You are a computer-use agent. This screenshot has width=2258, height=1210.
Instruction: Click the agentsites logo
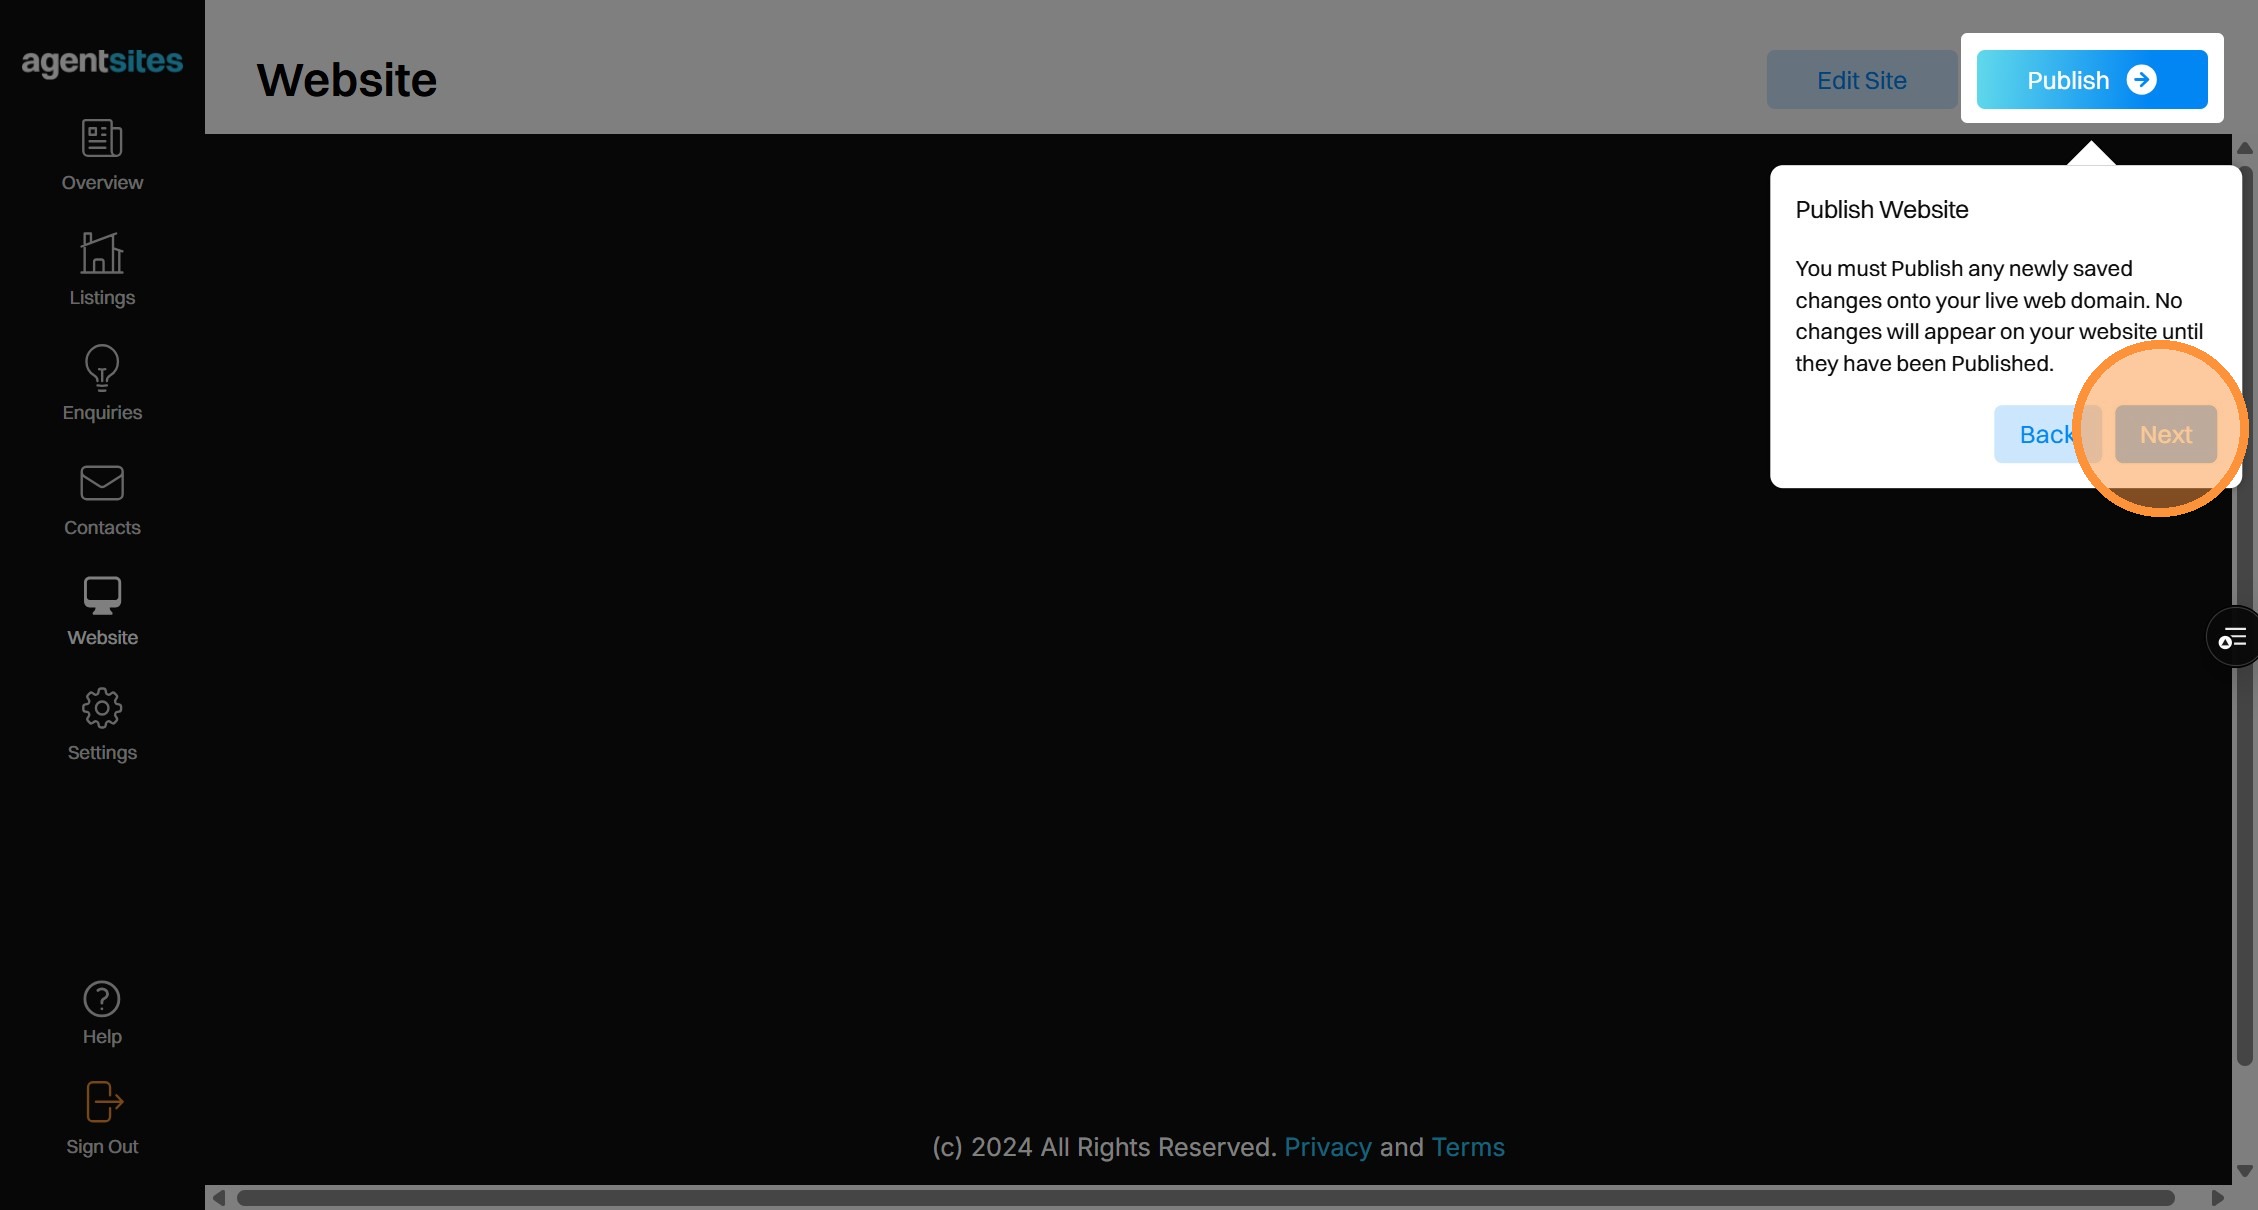pyautogui.click(x=102, y=62)
